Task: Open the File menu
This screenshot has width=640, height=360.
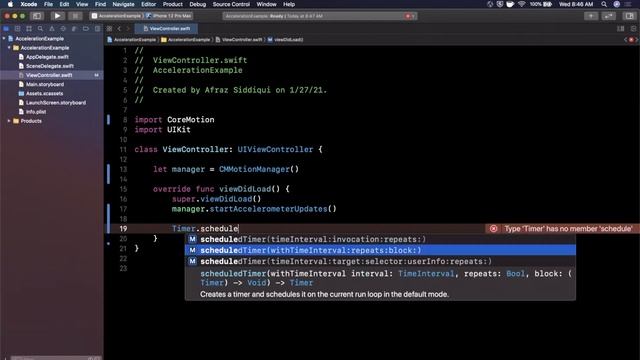Action: (x=48, y=4)
